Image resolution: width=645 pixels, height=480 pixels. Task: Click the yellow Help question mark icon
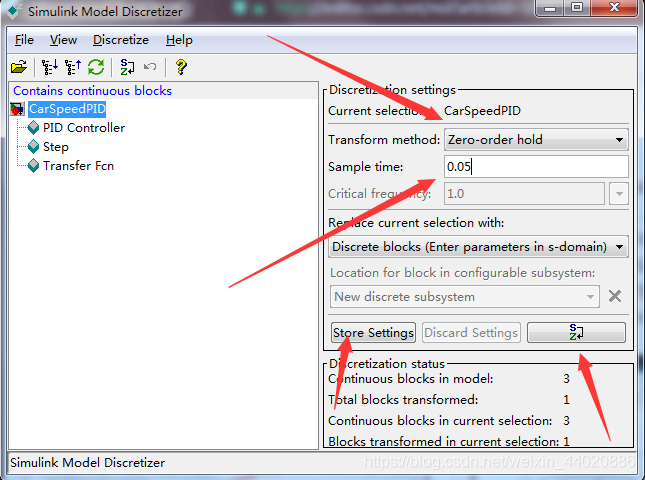pyautogui.click(x=181, y=67)
